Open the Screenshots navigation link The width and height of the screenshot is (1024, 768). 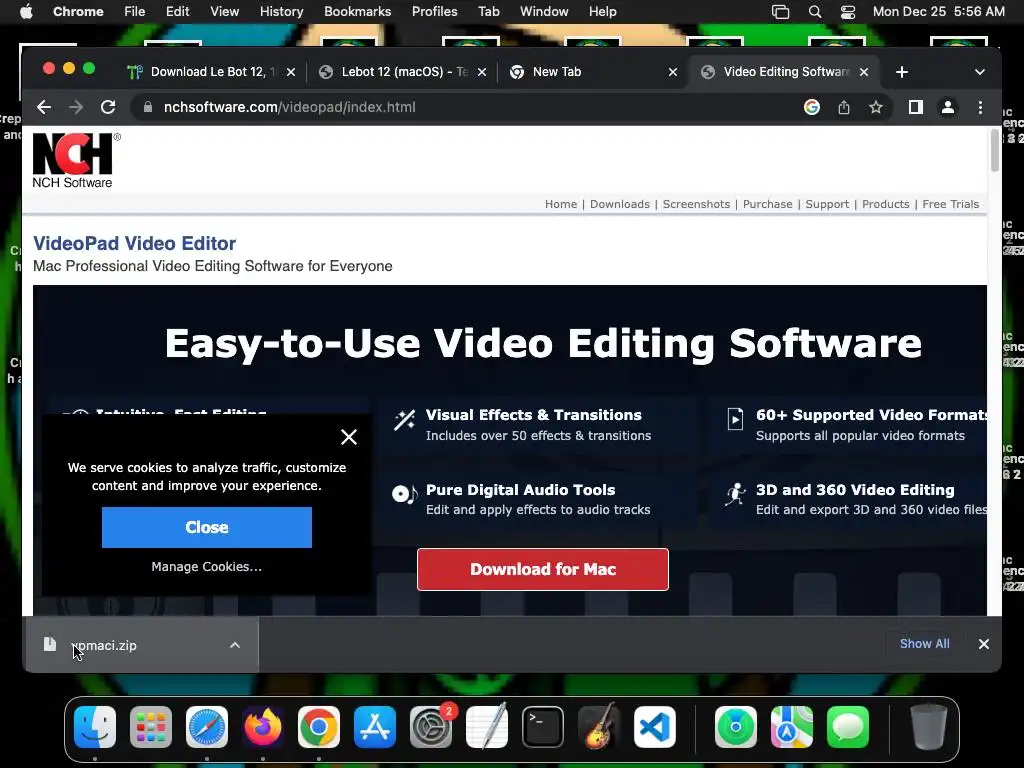click(x=696, y=204)
